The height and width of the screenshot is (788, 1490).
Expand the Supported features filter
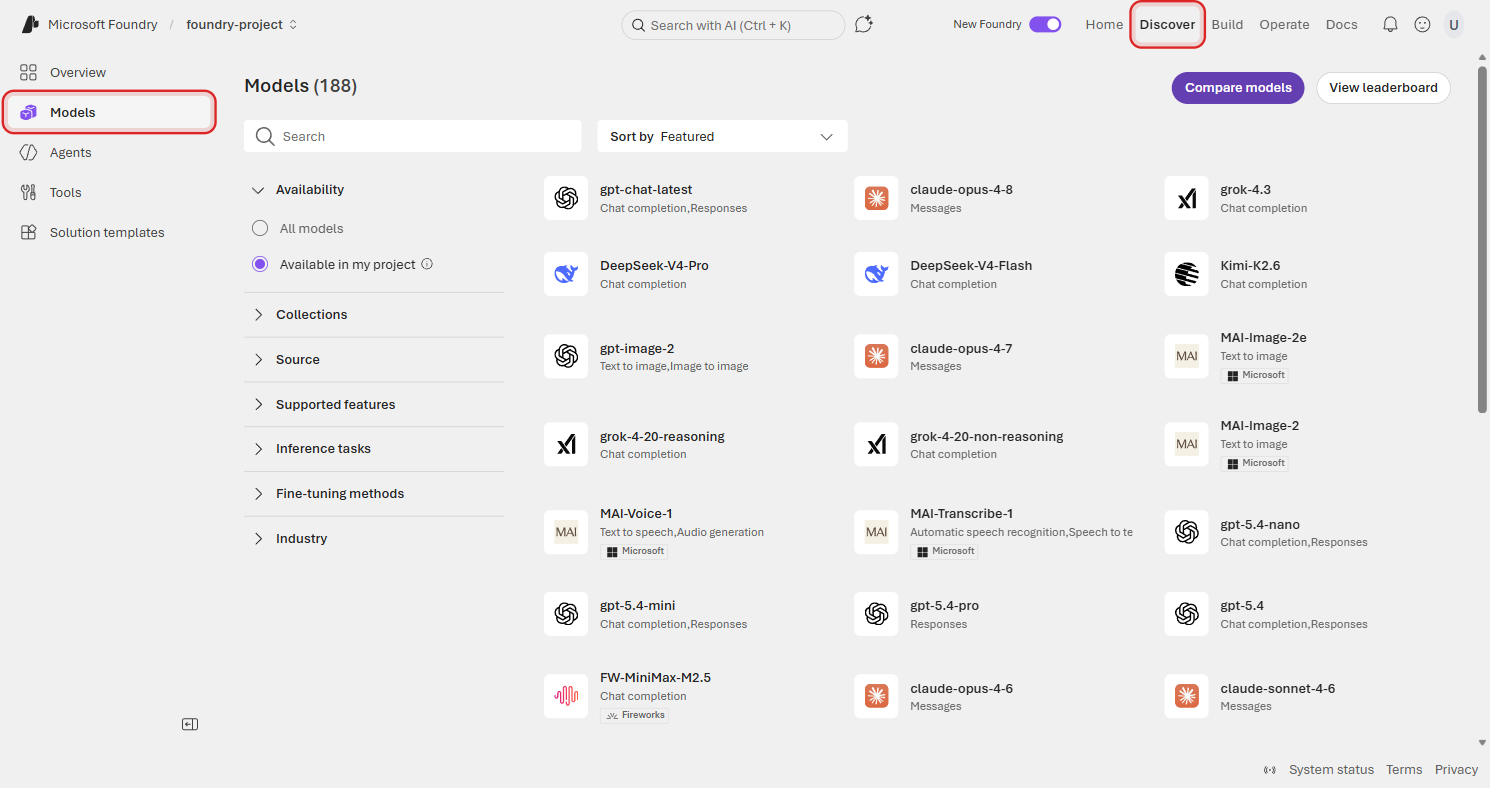(374, 404)
